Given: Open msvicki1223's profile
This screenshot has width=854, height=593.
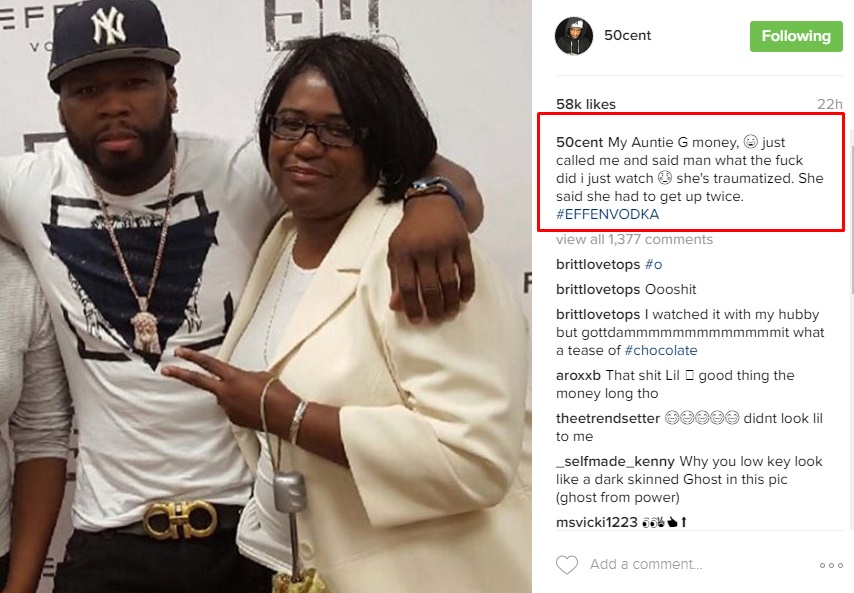Looking at the screenshot, I should tap(596, 522).
